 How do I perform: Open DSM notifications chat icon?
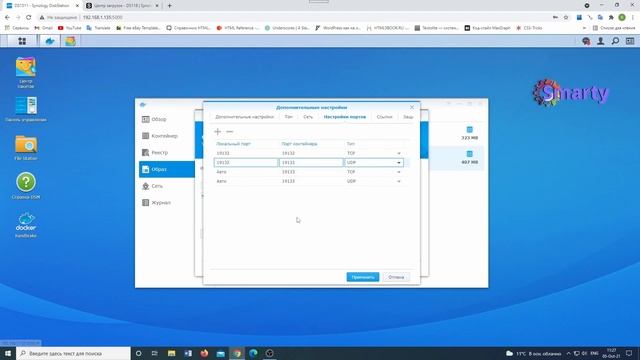point(586,41)
